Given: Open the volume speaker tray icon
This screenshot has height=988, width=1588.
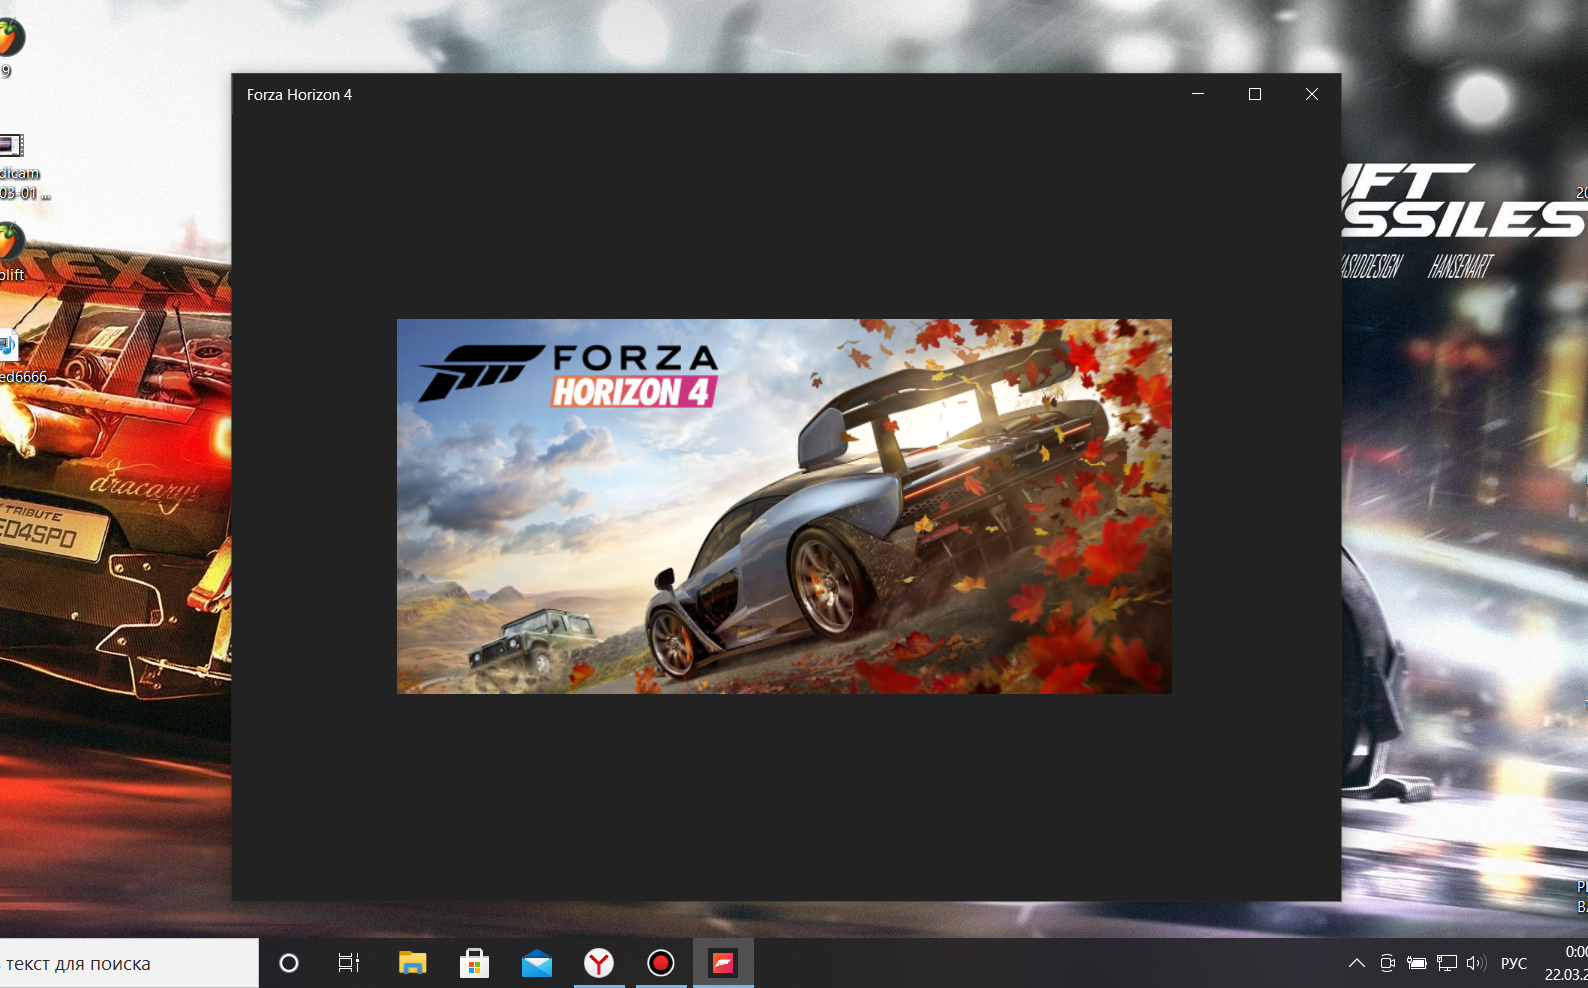Looking at the screenshot, I should [1476, 963].
